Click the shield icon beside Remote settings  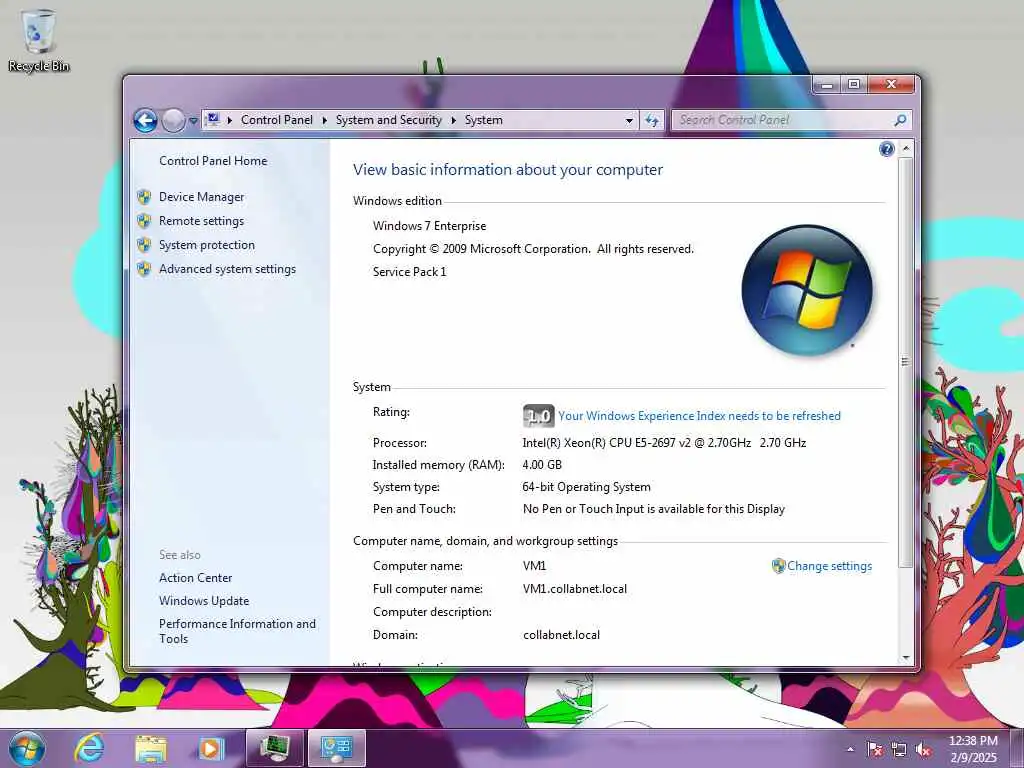point(144,221)
